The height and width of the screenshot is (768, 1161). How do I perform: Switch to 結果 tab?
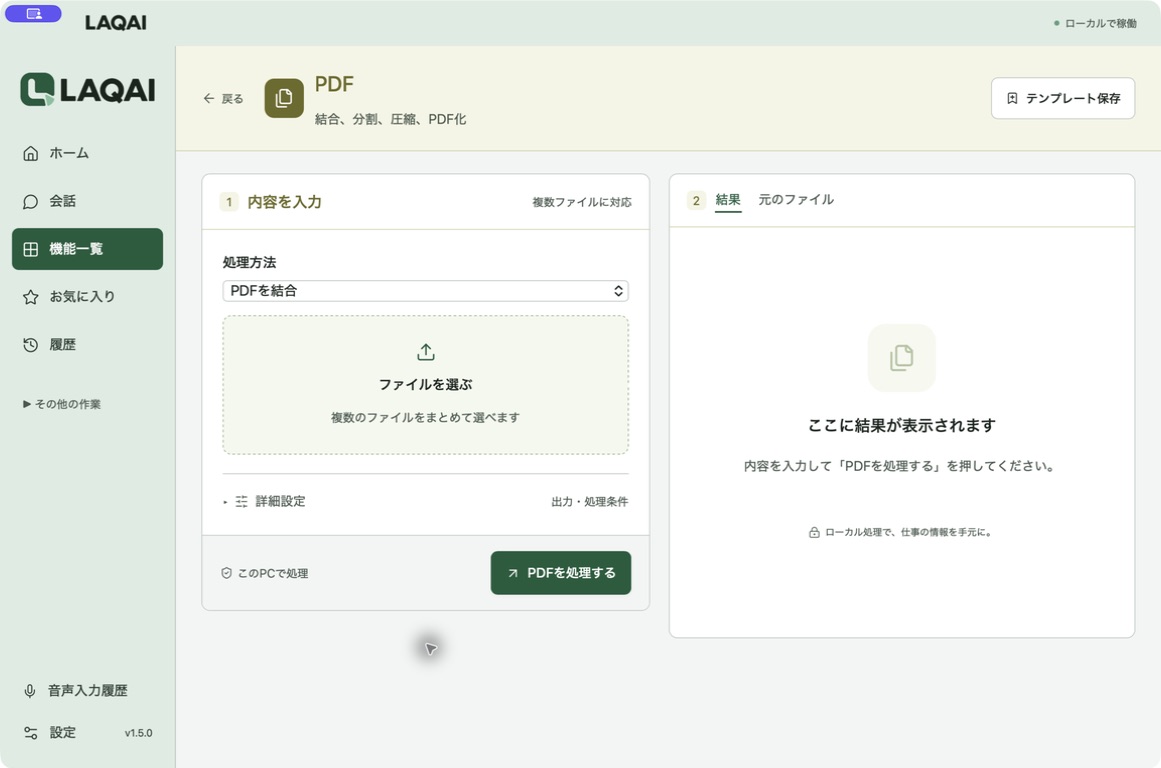tap(728, 200)
